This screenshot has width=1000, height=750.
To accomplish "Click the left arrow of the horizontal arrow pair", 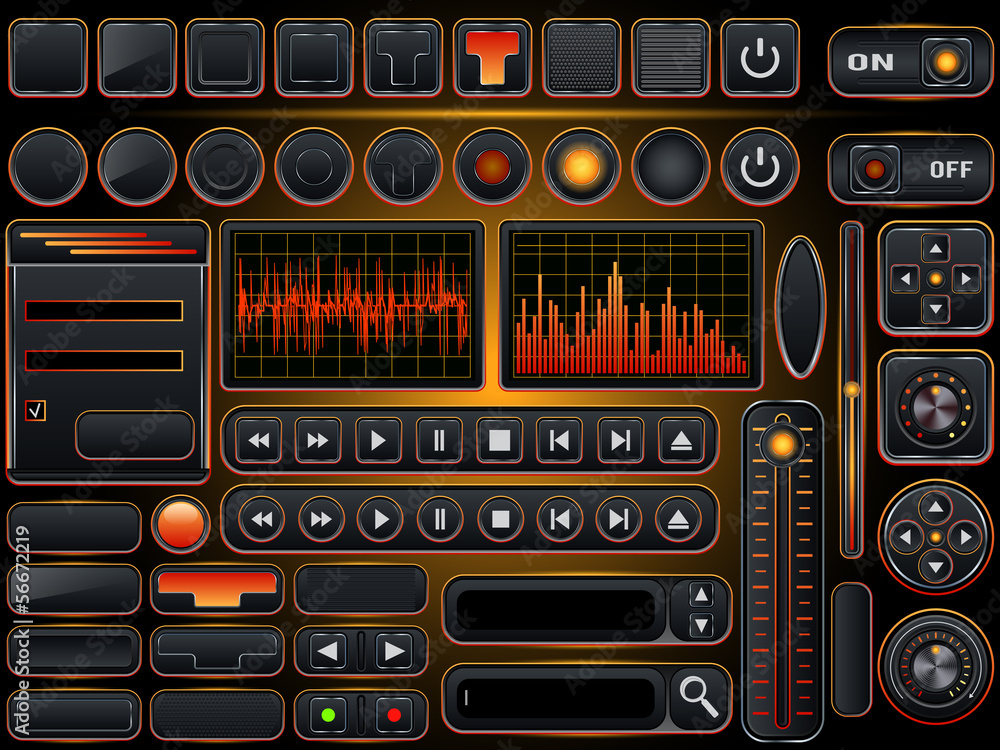I will pyautogui.click(x=328, y=651).
